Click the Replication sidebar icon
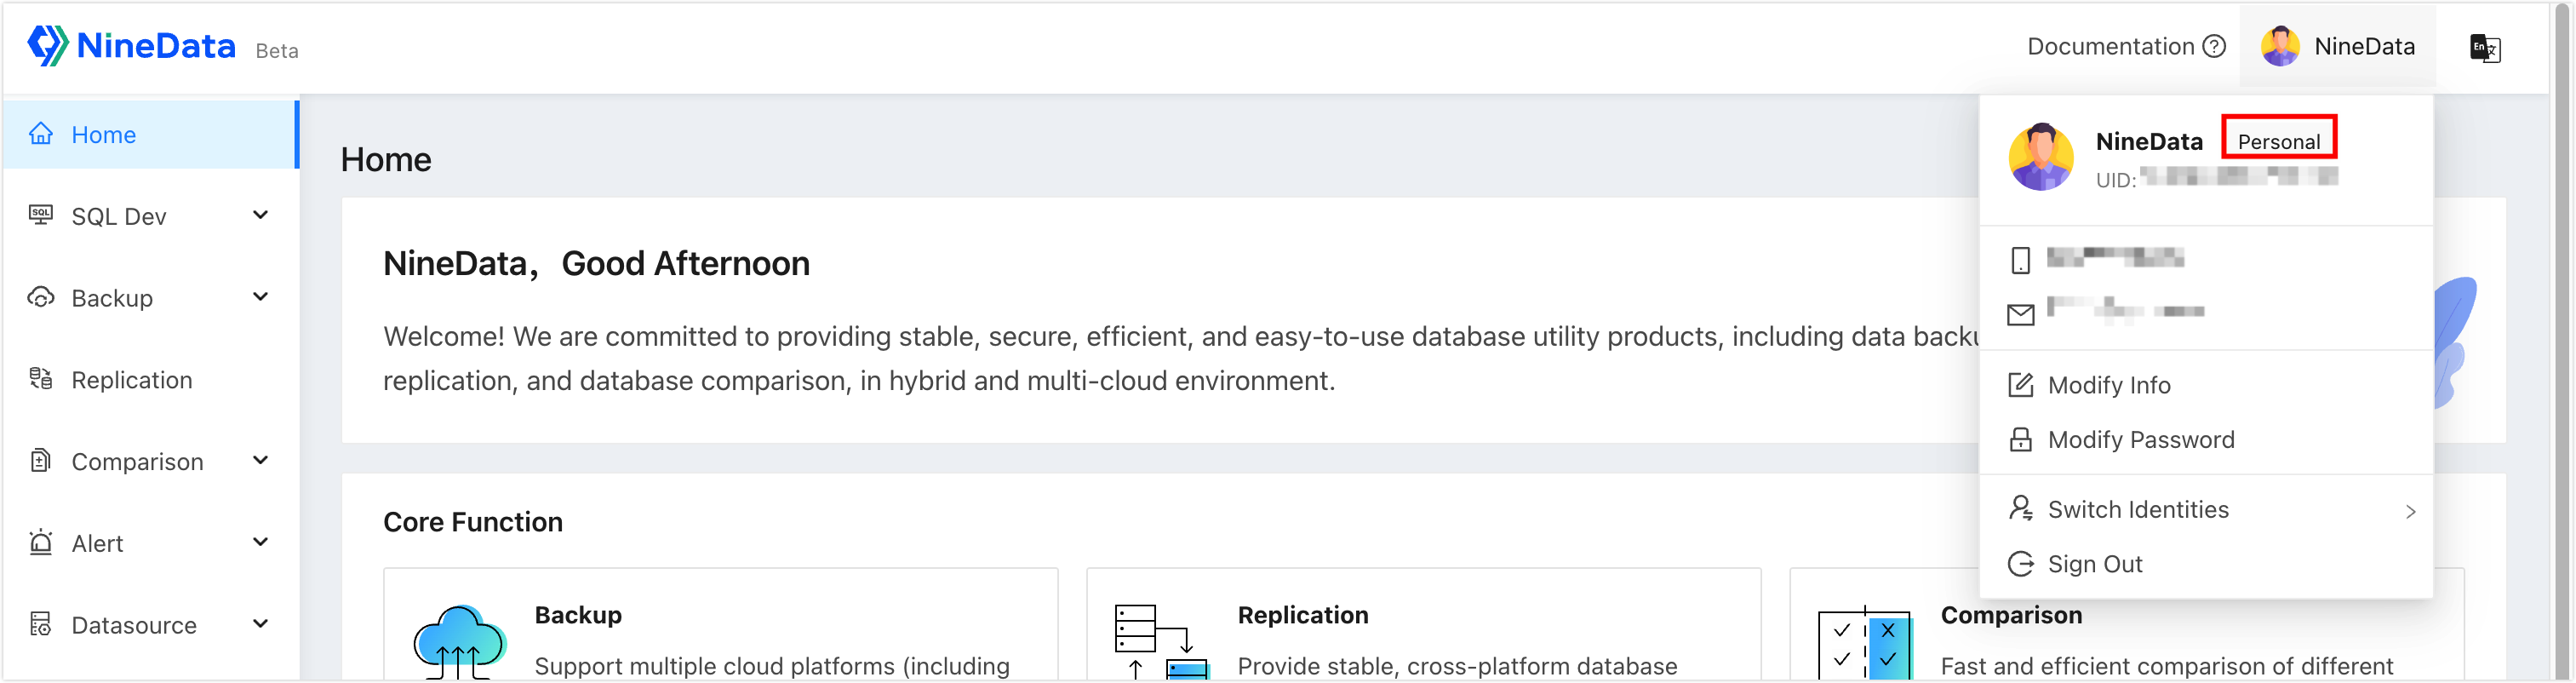This screenshot has width=2576, height=683. coord(41,379)
